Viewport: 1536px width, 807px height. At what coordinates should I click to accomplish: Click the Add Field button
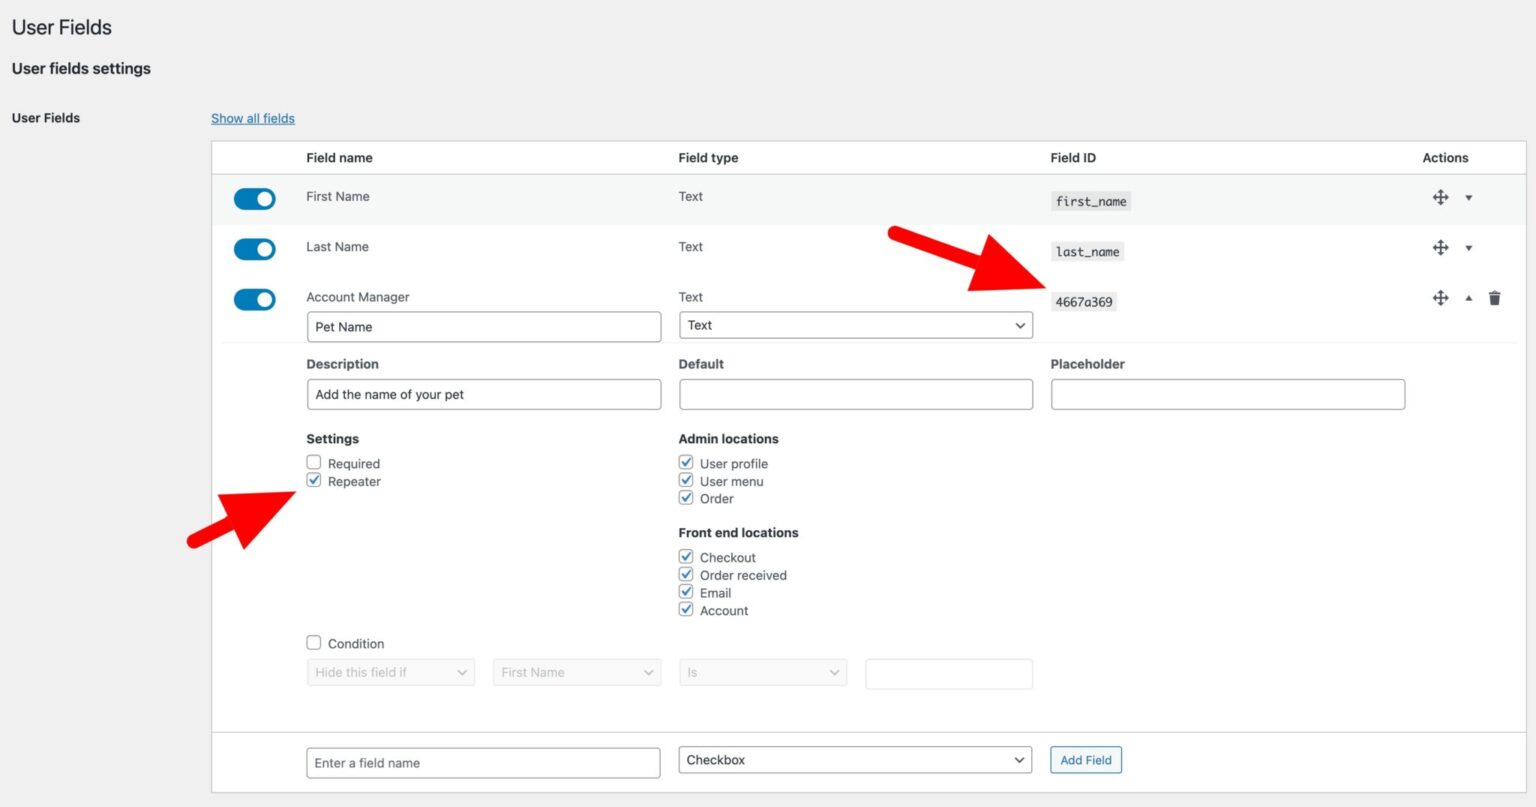pyautogui.click(x=1085, y=760)
